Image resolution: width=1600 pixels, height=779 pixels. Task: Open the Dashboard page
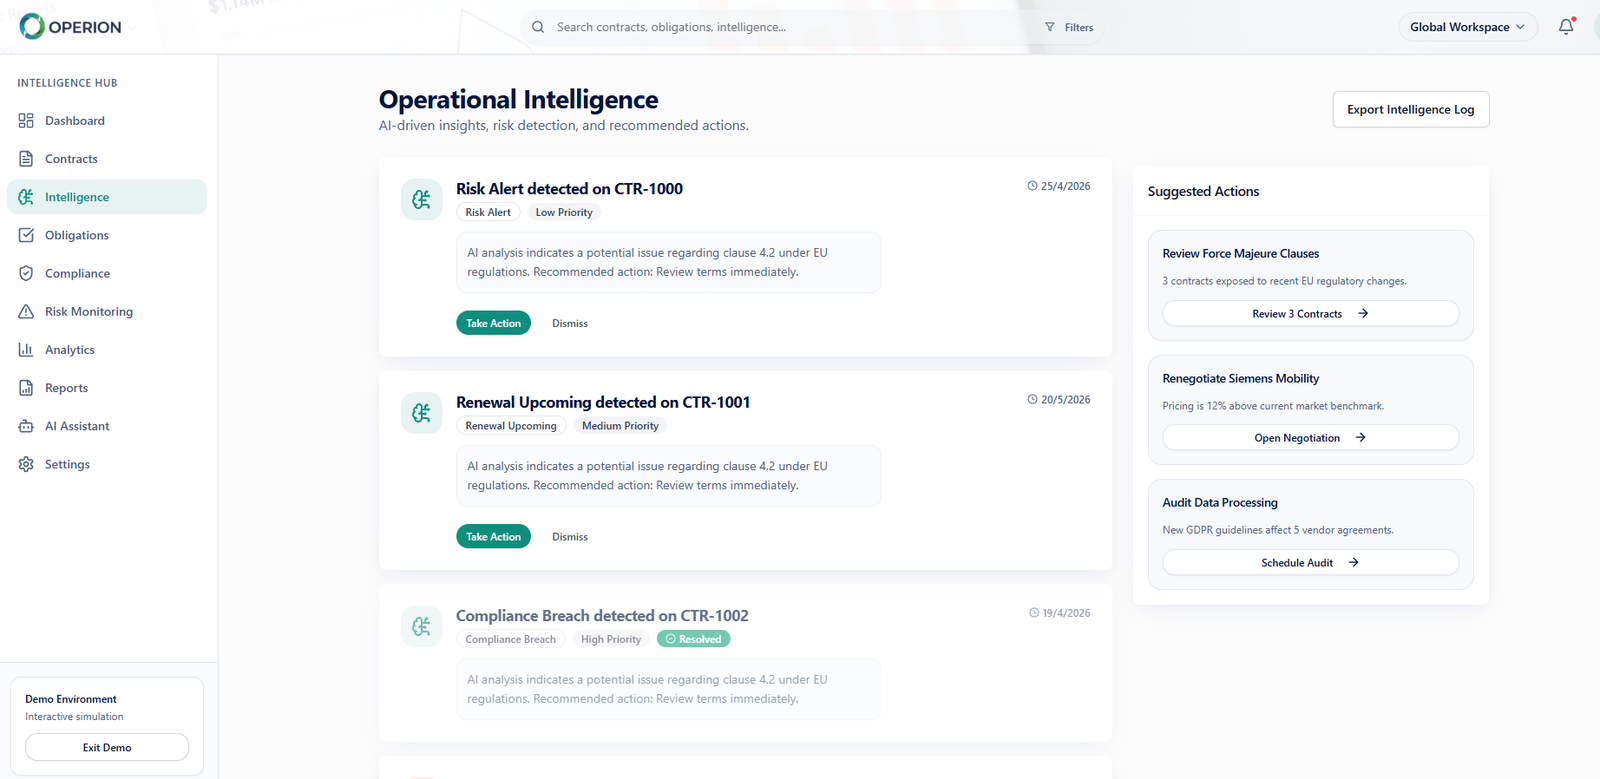click(x=107, y=121)
